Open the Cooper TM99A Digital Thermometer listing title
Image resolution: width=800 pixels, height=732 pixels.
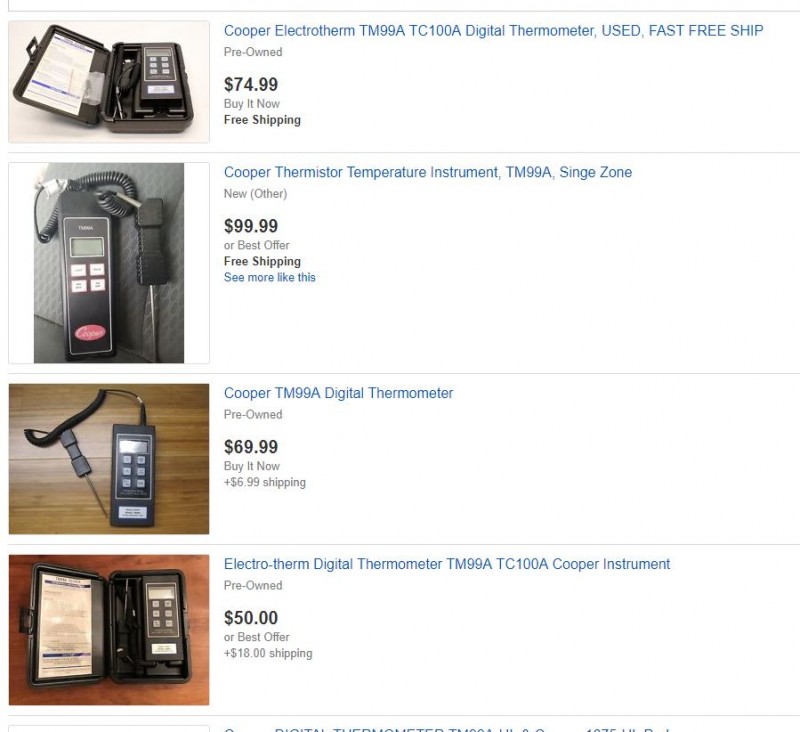[338, 393]
